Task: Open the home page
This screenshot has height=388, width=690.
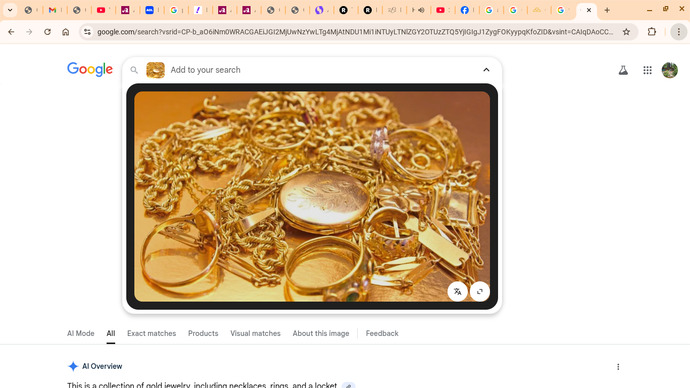Action: (66, 32)
